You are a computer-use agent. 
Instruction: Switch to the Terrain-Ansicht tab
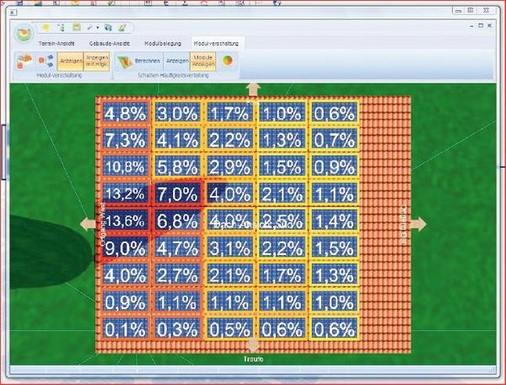[x=56, y=43]
